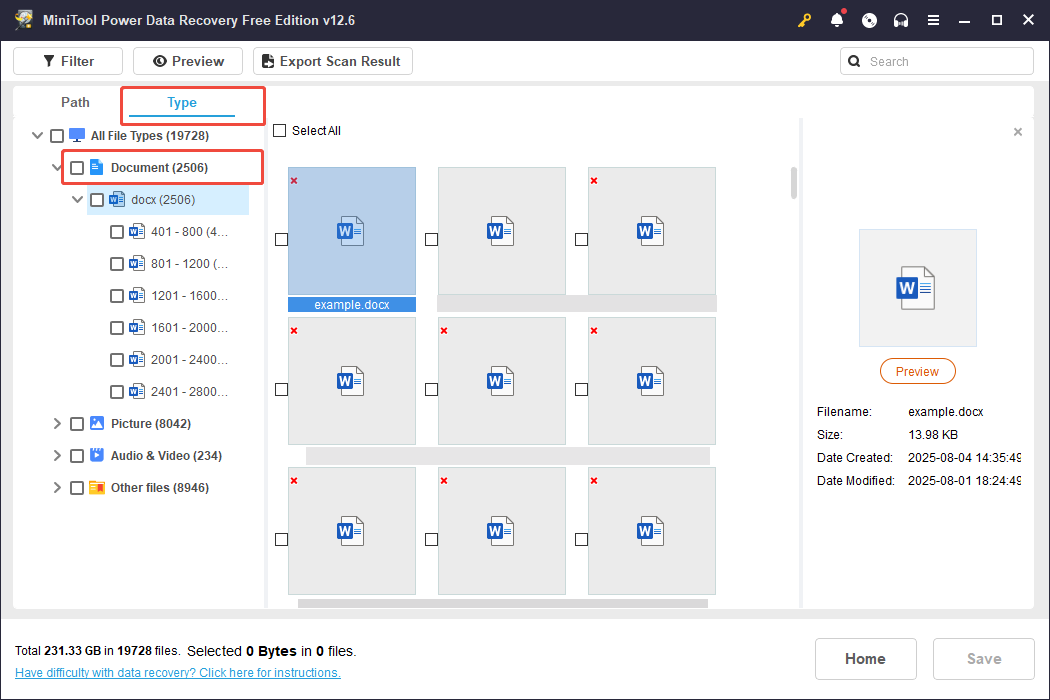Image resolution: width=1050 pixels, height=700 pixels.
Task: Open the data recovery instructions link
Action: click(x=177, y=673)
